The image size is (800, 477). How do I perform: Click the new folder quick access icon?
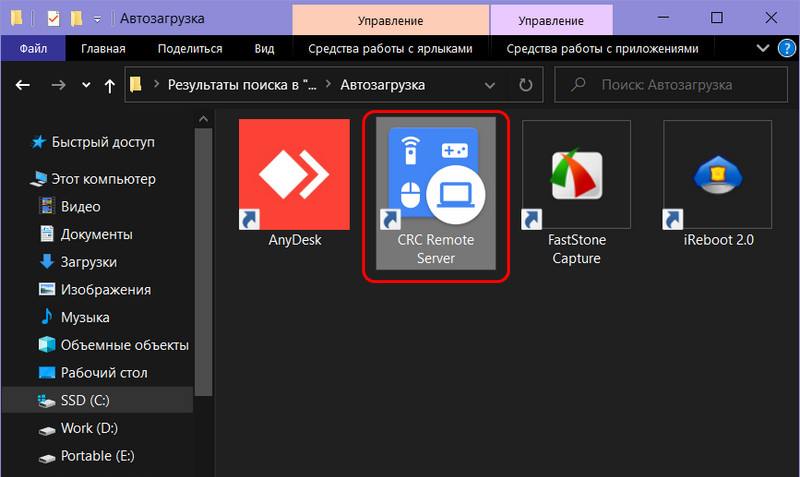click(77, 19)
